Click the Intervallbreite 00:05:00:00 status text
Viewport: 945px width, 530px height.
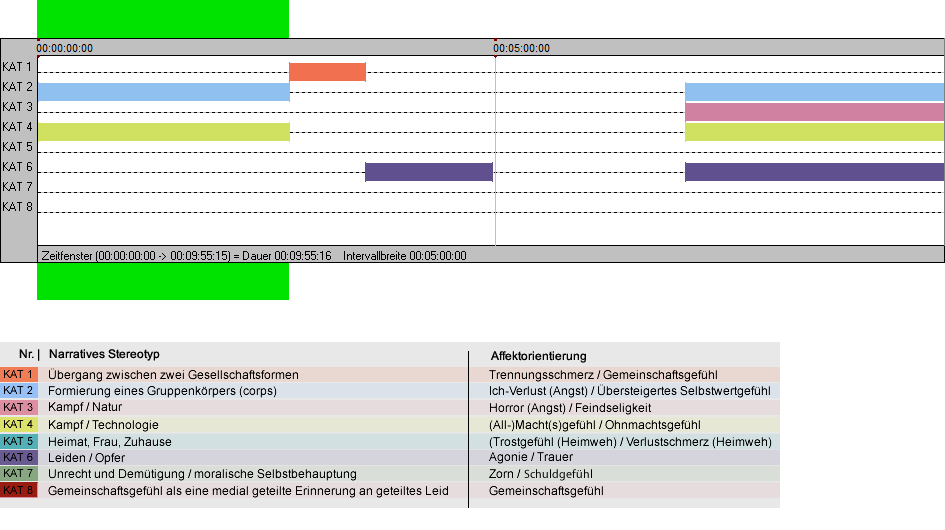(x=404, y=256)
